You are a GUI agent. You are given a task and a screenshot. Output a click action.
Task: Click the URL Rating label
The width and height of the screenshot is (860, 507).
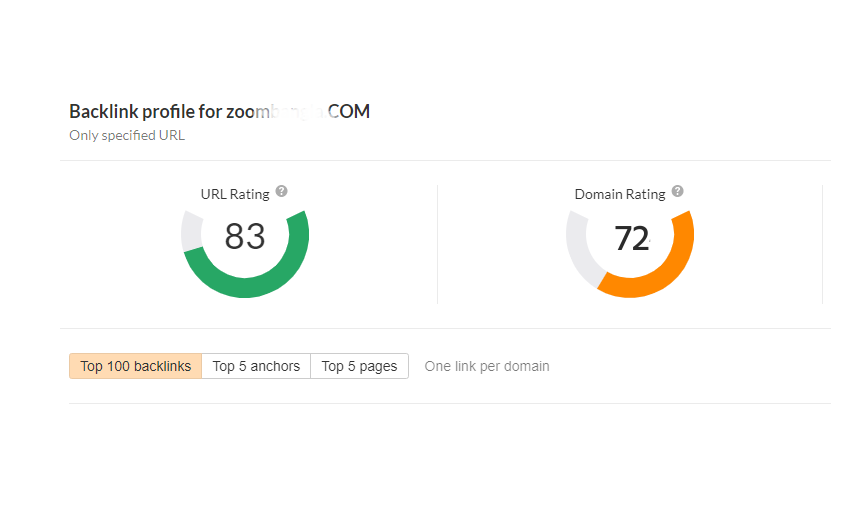coord(235,194)
